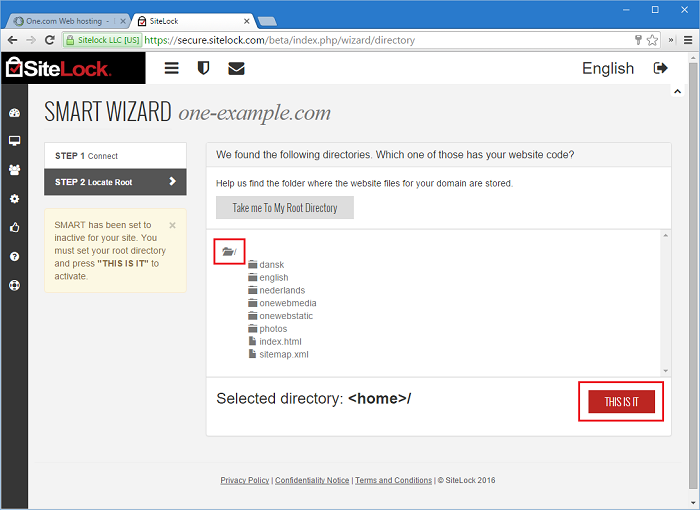The width and height of the screenshot is (700, 510).
Task: Close the SiteLock browser tab
Action: click(246, 21)
